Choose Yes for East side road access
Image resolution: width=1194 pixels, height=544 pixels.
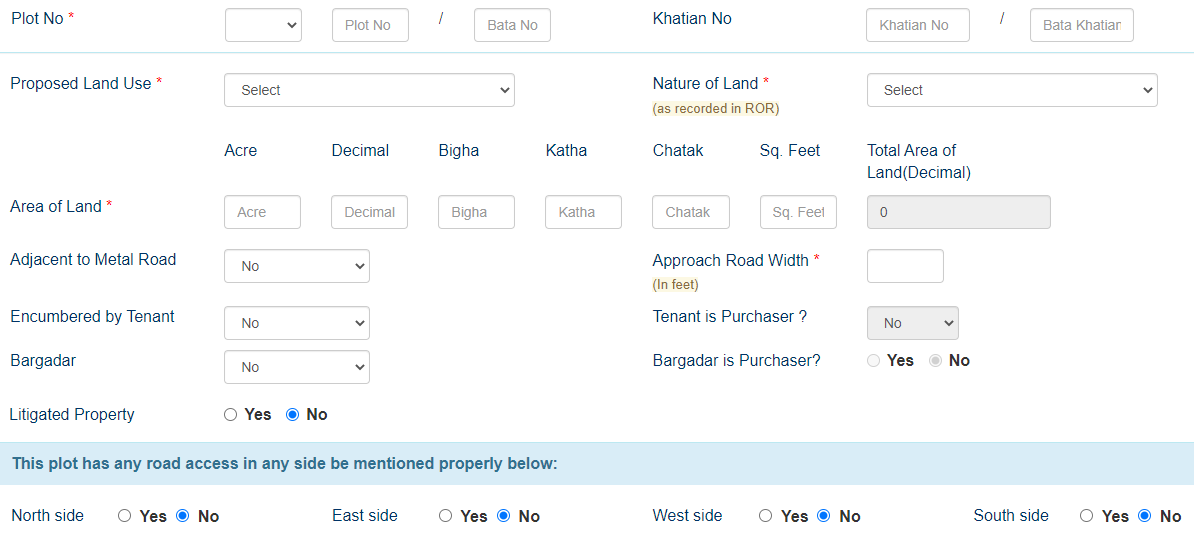pos(446,516)
